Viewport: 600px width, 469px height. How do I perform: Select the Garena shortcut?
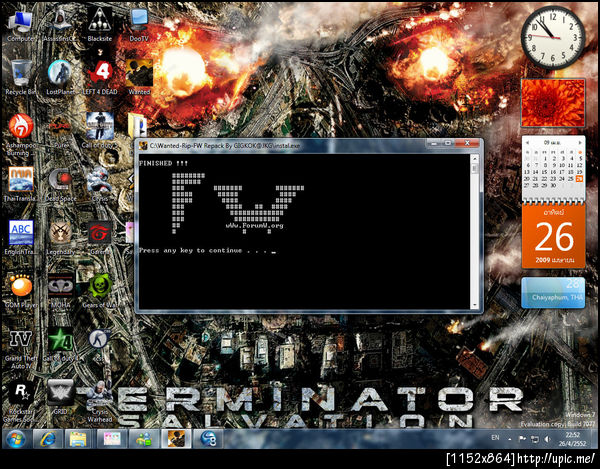tap(99, 237)
